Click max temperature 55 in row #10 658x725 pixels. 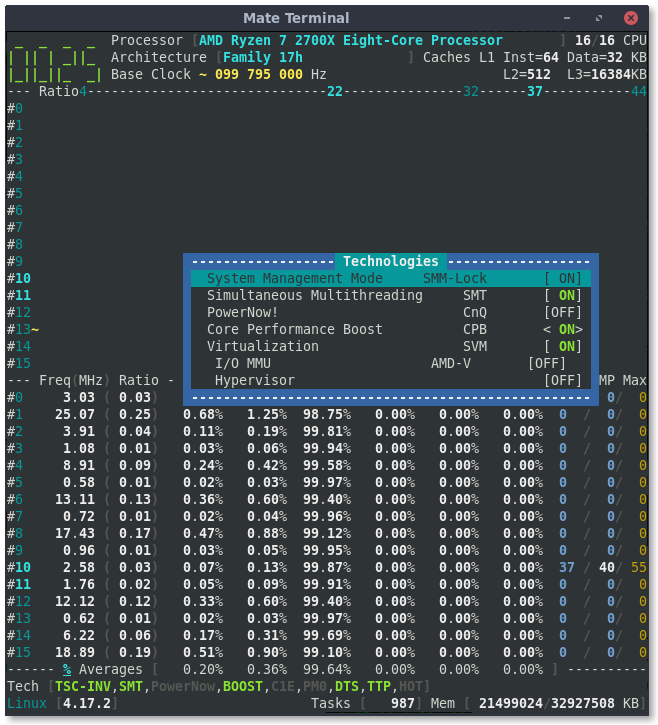pyautogui.click(x=639, y=567)
